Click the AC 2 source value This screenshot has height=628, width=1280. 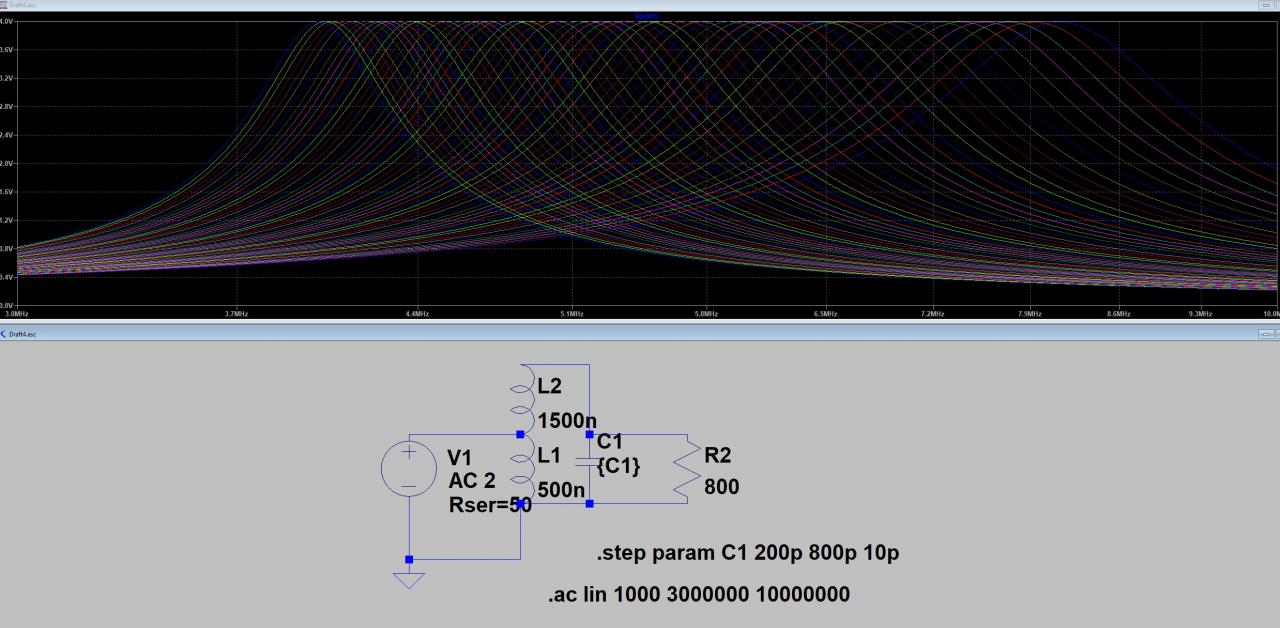point(472,481)
